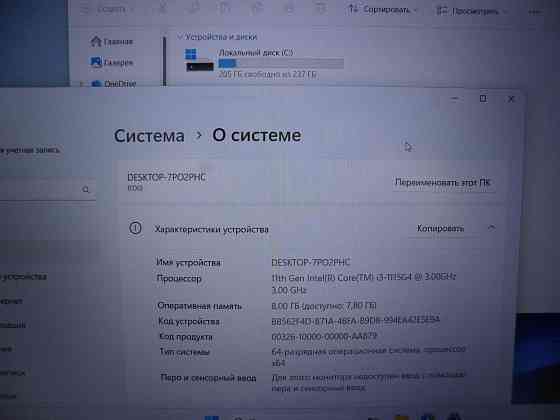Click the DESKTOP-7PO2PHC name at top card
This screenshot has width=560, height=420.
pyautogui.click(x=166, y=177)
